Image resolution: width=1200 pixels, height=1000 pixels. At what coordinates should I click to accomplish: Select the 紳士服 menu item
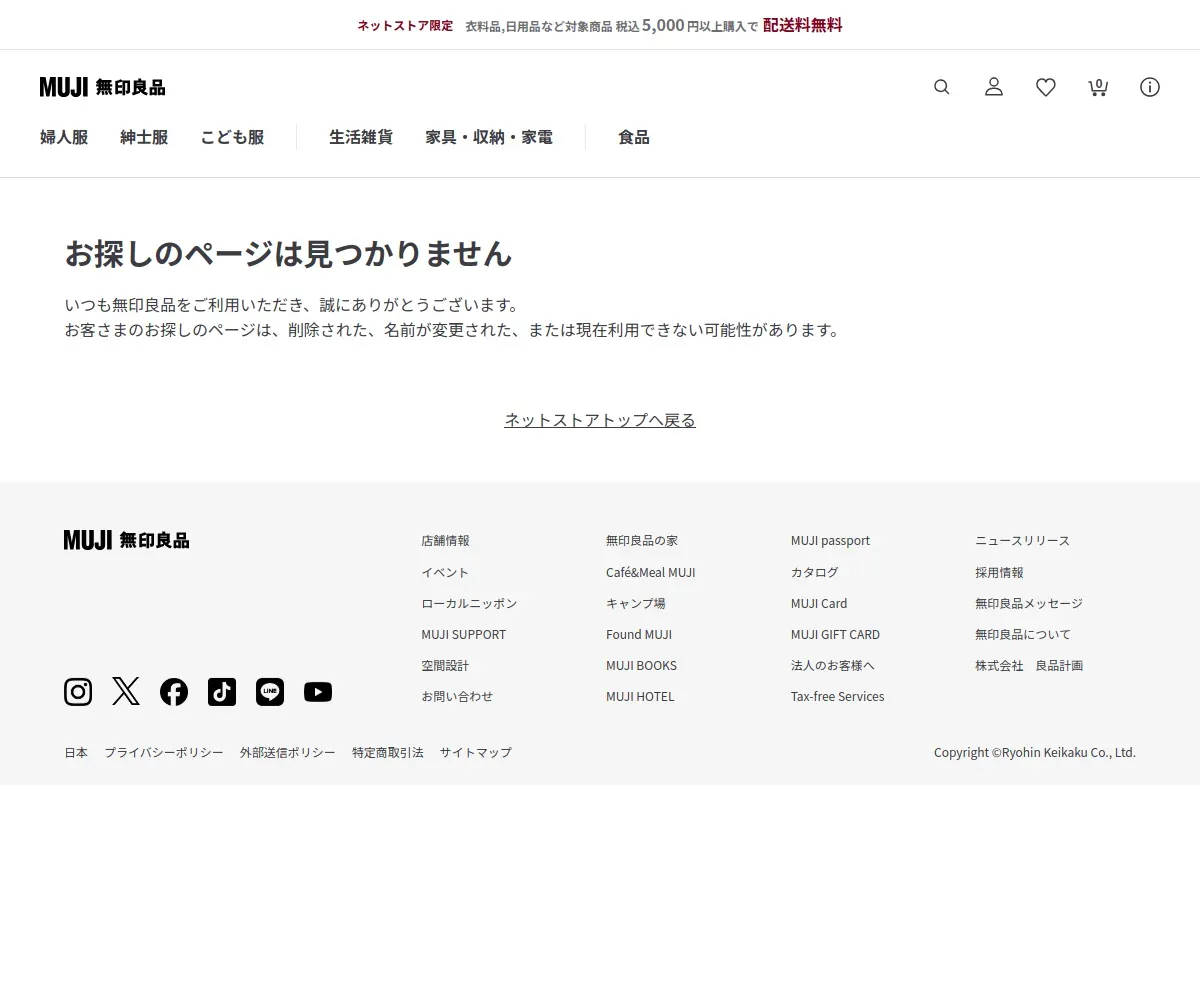point(144,137)
